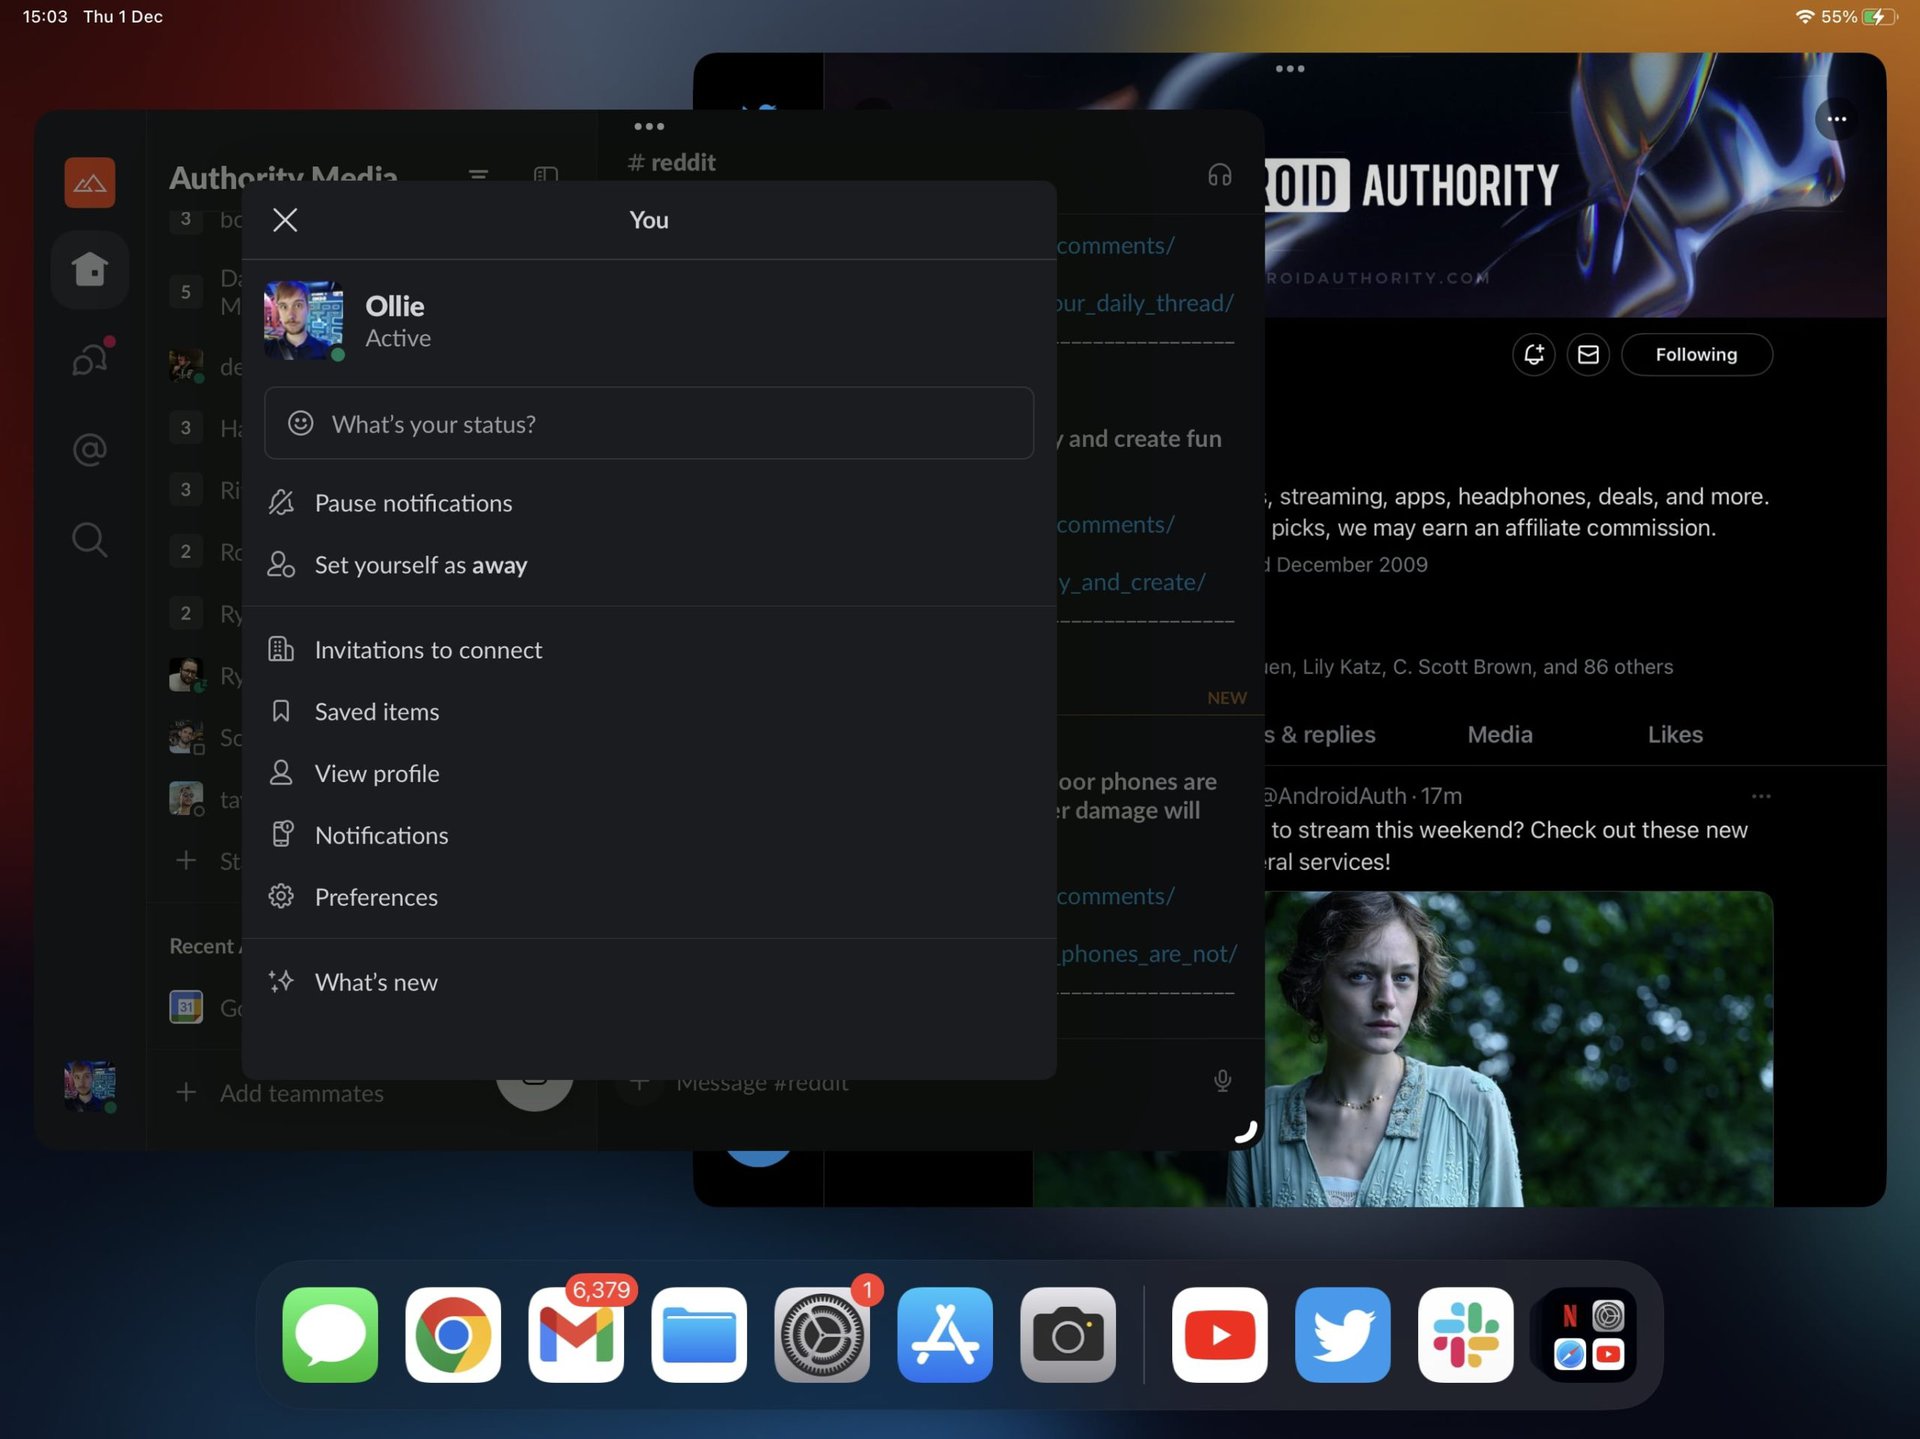Open Slack search magnifier icon
The image size is (1920, 1439).
pos(90,540)
